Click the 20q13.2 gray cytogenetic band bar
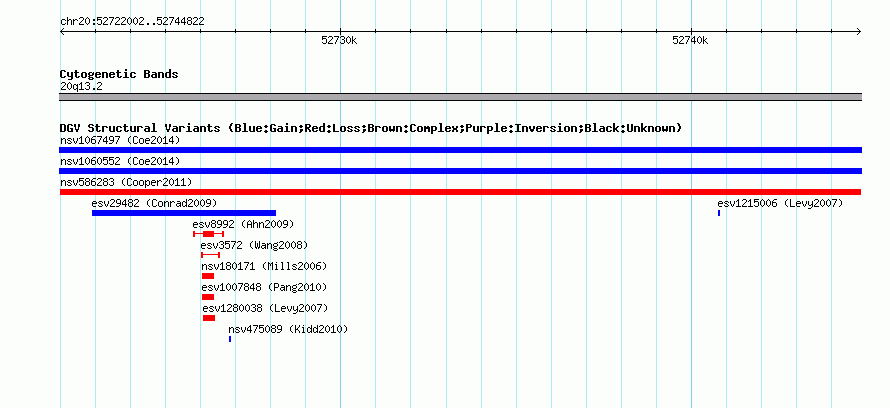890x408 pixels. click(460, 97)
